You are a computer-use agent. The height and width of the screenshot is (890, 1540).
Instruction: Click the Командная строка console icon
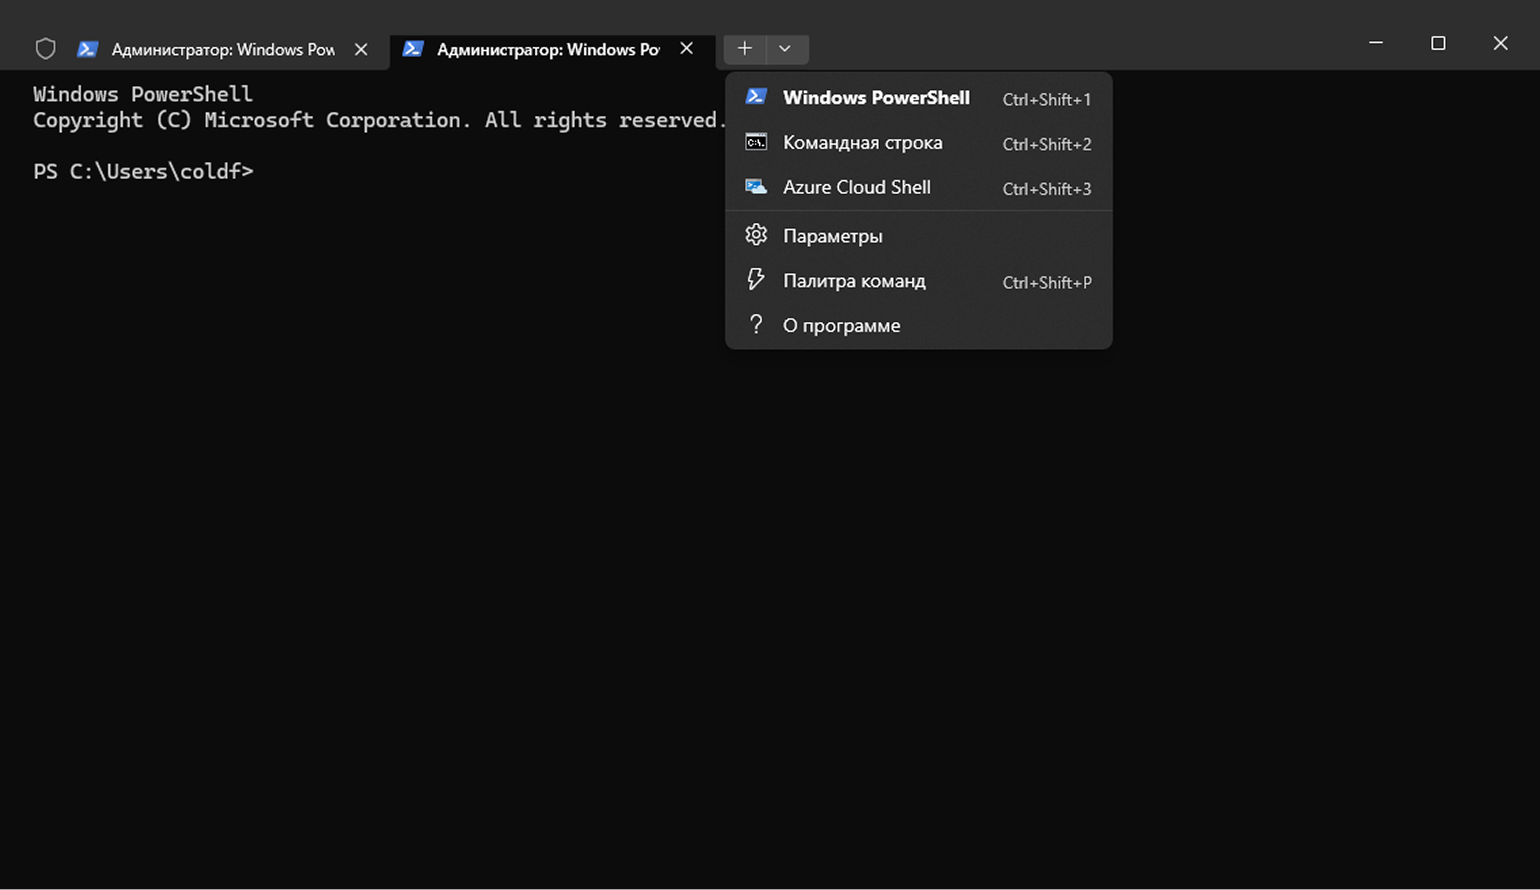(x=756, y=142)
